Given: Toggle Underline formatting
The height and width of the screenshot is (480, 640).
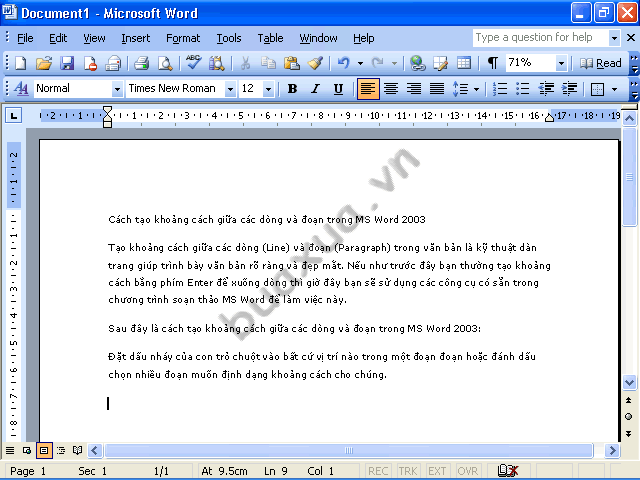Looking at the screenshot, I should 338,89.
